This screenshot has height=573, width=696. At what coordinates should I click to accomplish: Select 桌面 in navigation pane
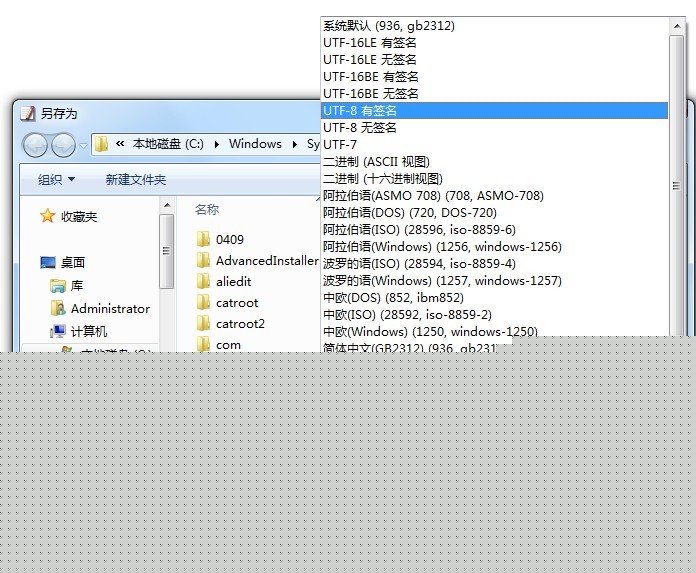[72, 262]
